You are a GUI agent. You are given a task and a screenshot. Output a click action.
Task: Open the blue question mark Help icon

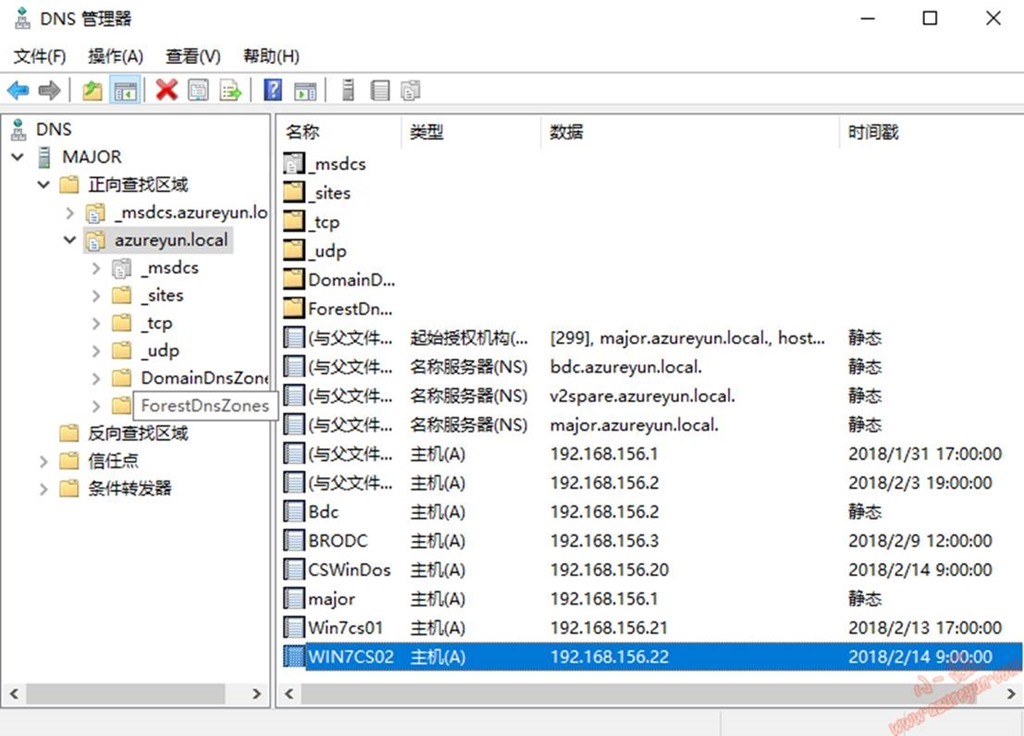(x=273, y=90)
